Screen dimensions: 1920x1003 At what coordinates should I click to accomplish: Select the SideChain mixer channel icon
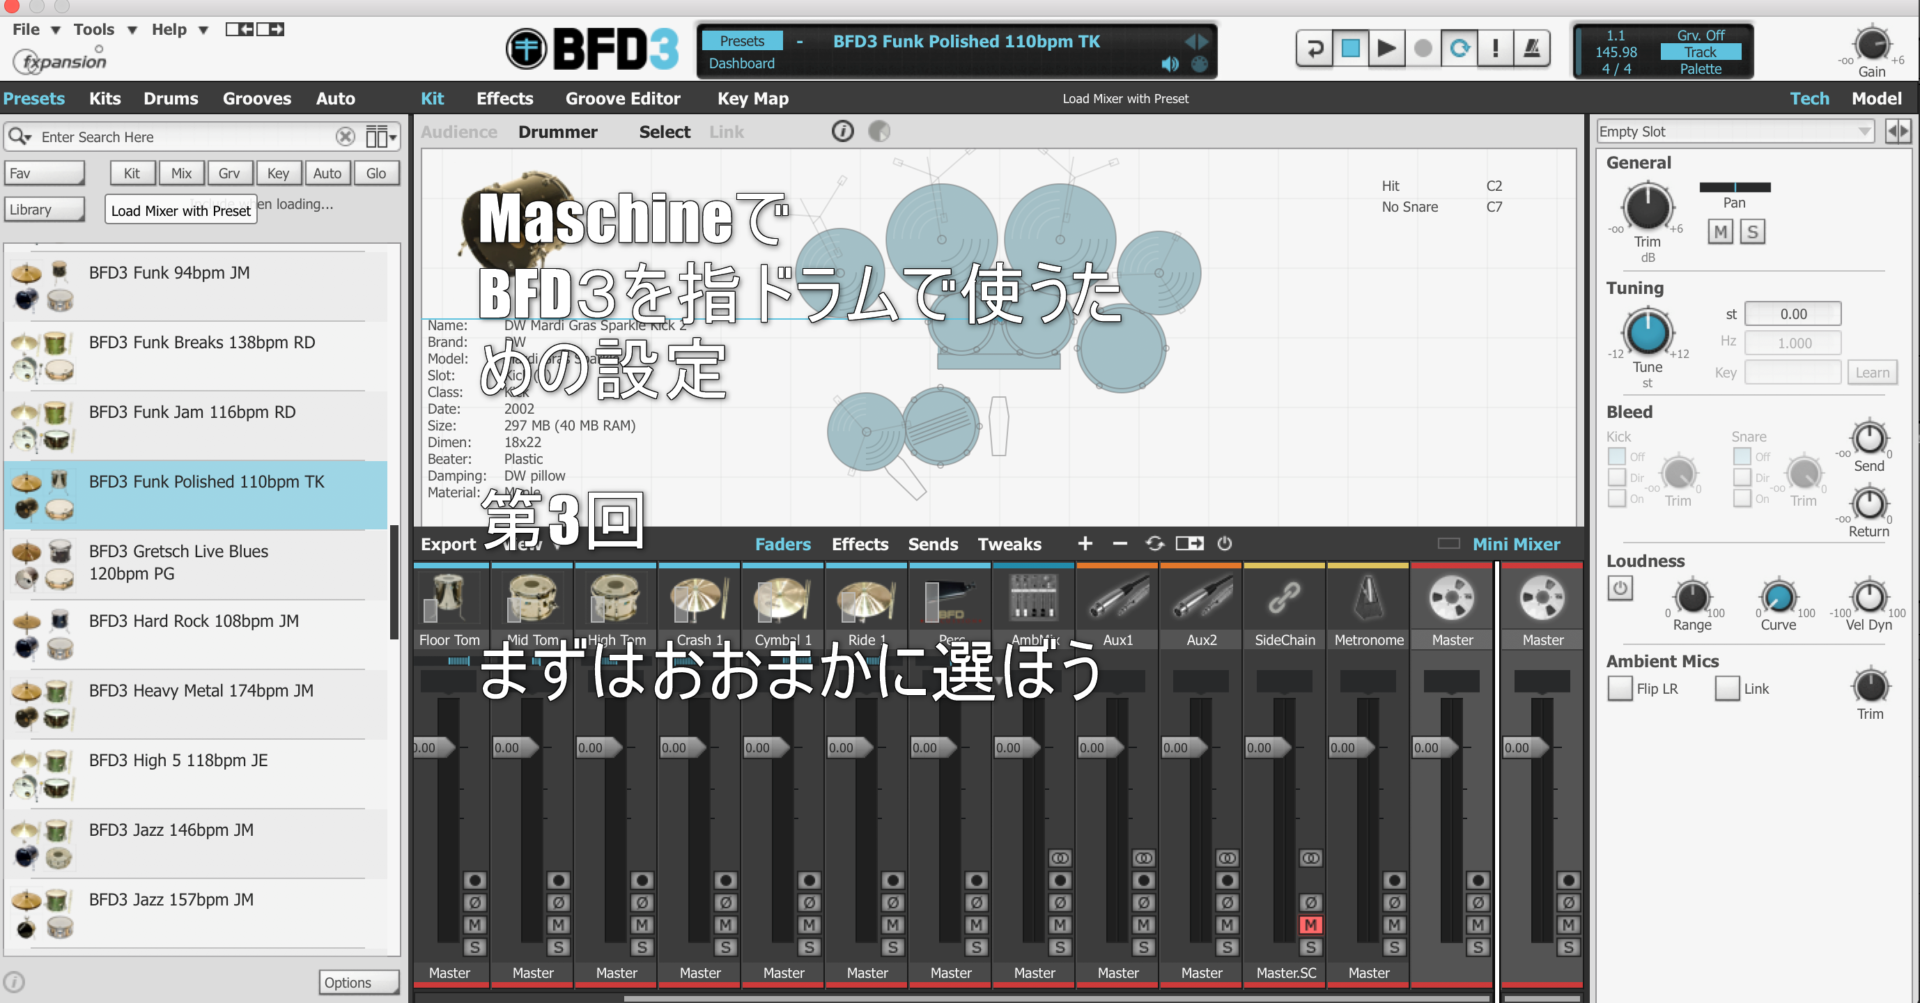point(1284,599)
